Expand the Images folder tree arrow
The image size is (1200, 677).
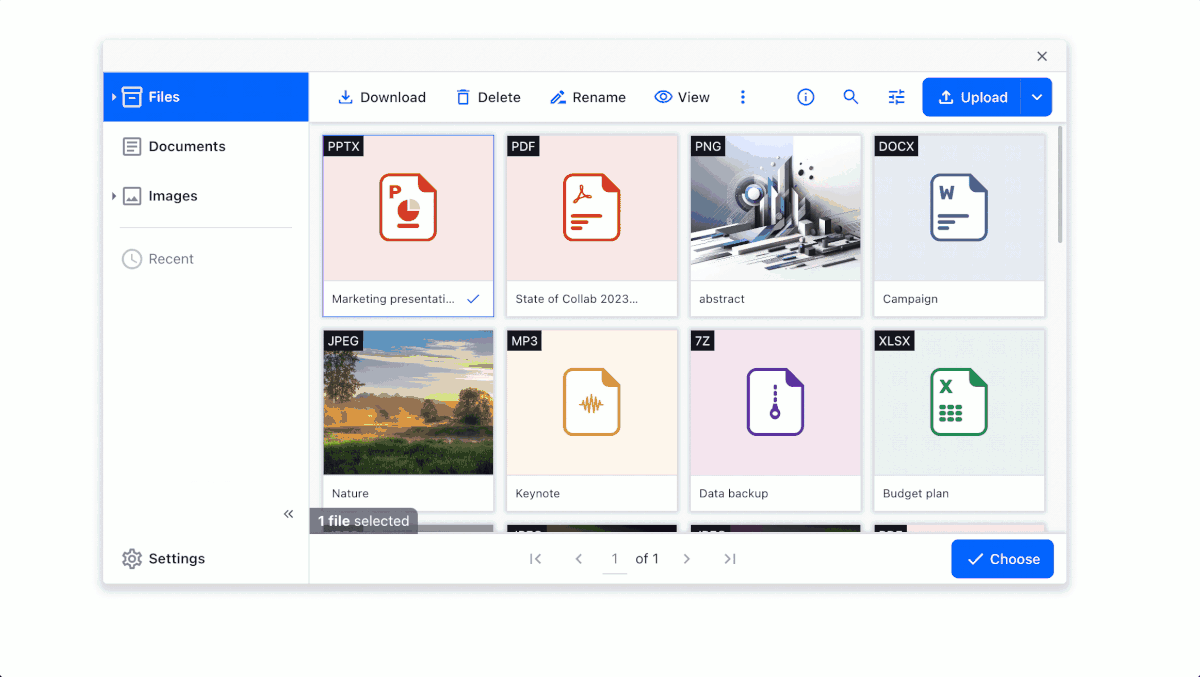point(114,196)
